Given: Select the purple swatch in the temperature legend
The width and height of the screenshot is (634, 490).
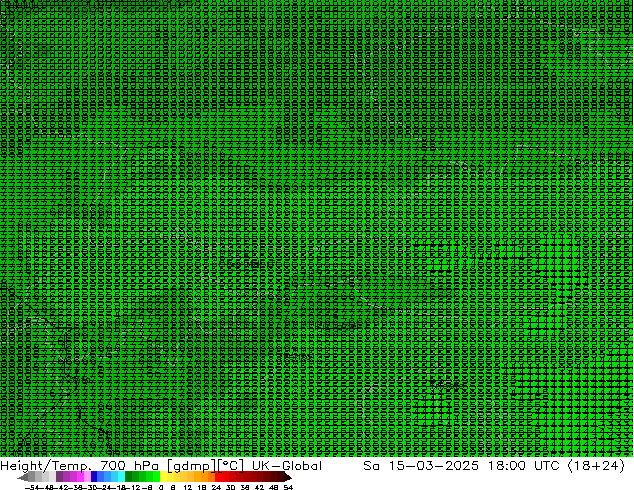Looking at the screenshot, I should coord(65,477).
